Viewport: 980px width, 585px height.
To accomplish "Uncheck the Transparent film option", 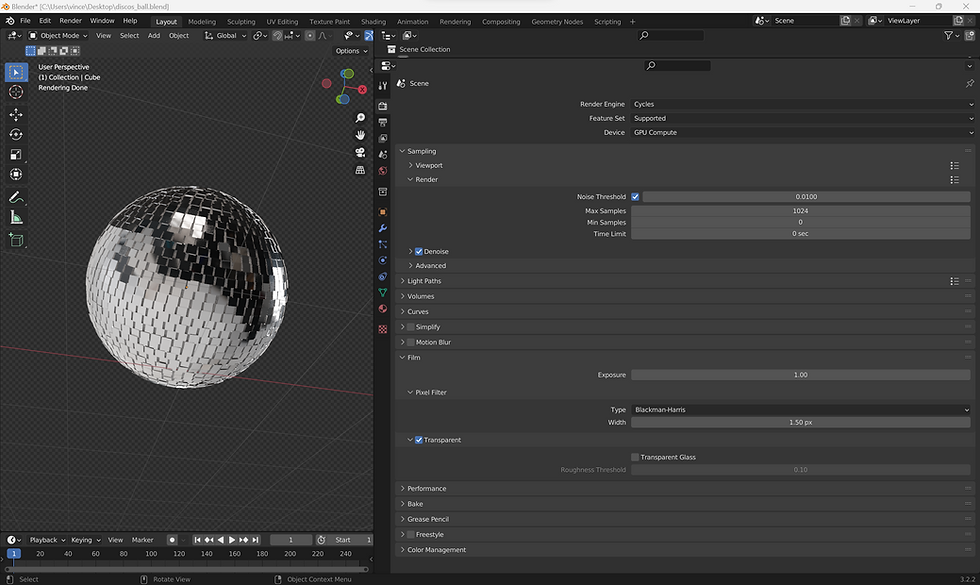I will [419, 440].
